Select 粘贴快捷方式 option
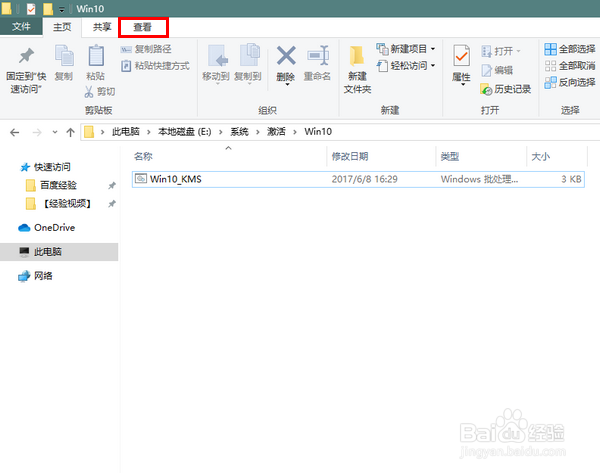The width and height of the screenshot is (600, 473). [x=155, y=66]
